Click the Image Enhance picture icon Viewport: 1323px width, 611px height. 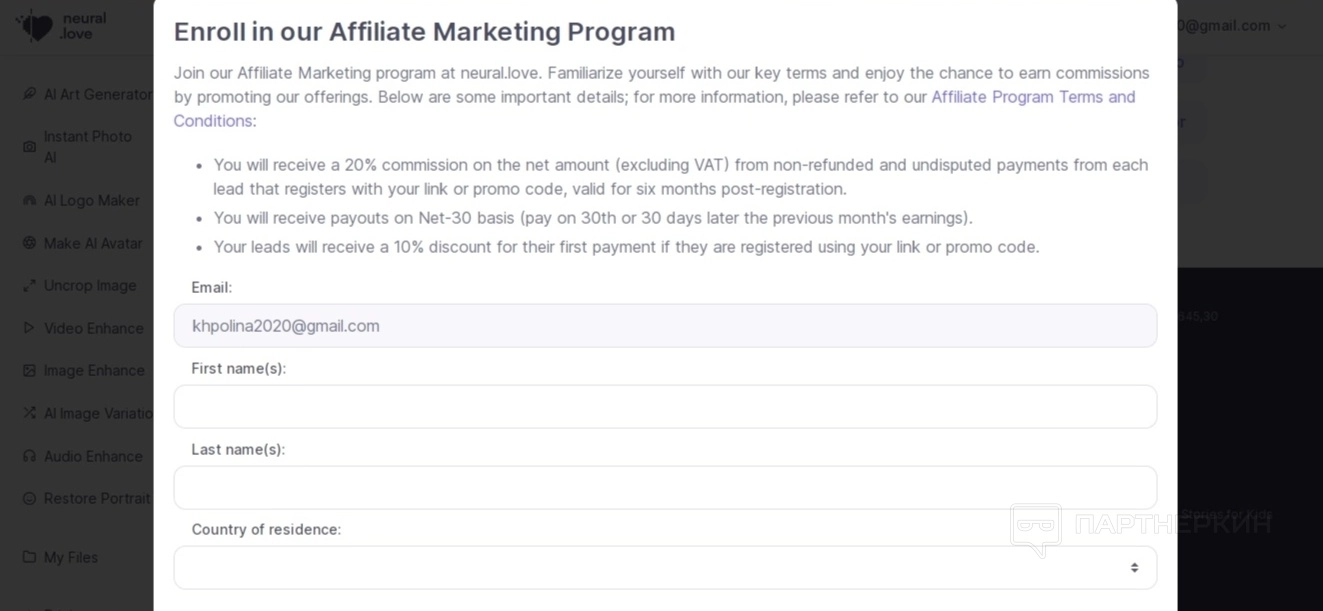tap(29, 370)
